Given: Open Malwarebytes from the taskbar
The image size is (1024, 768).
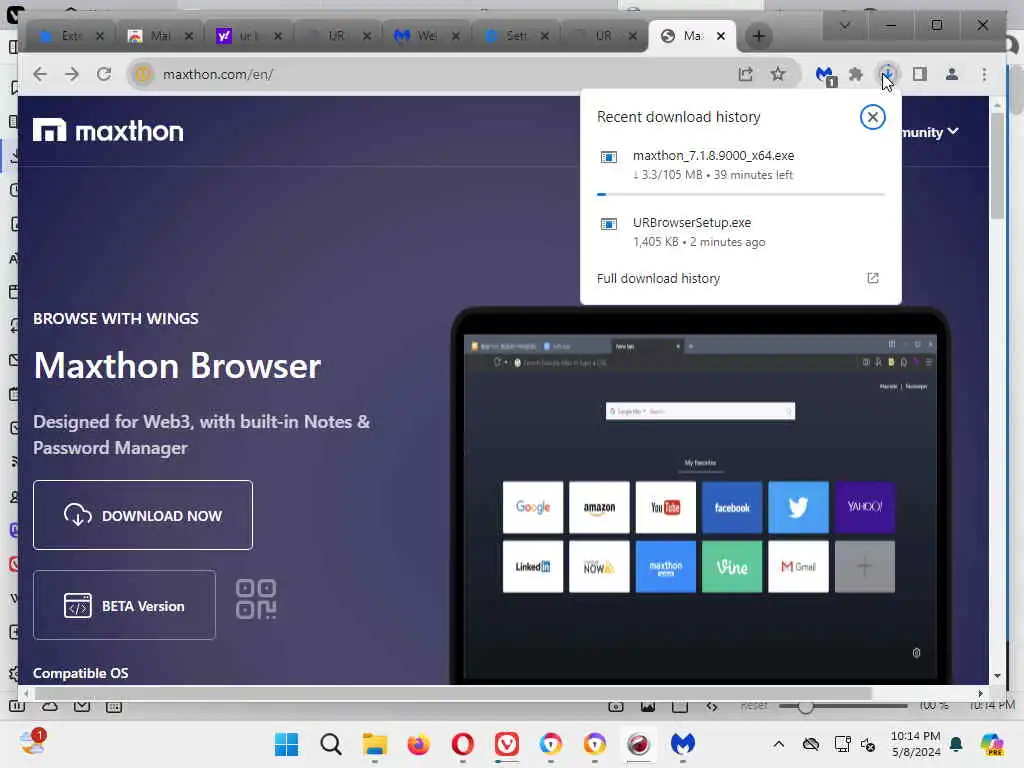Looking at the screenshot, I should (x=683, y=744).
